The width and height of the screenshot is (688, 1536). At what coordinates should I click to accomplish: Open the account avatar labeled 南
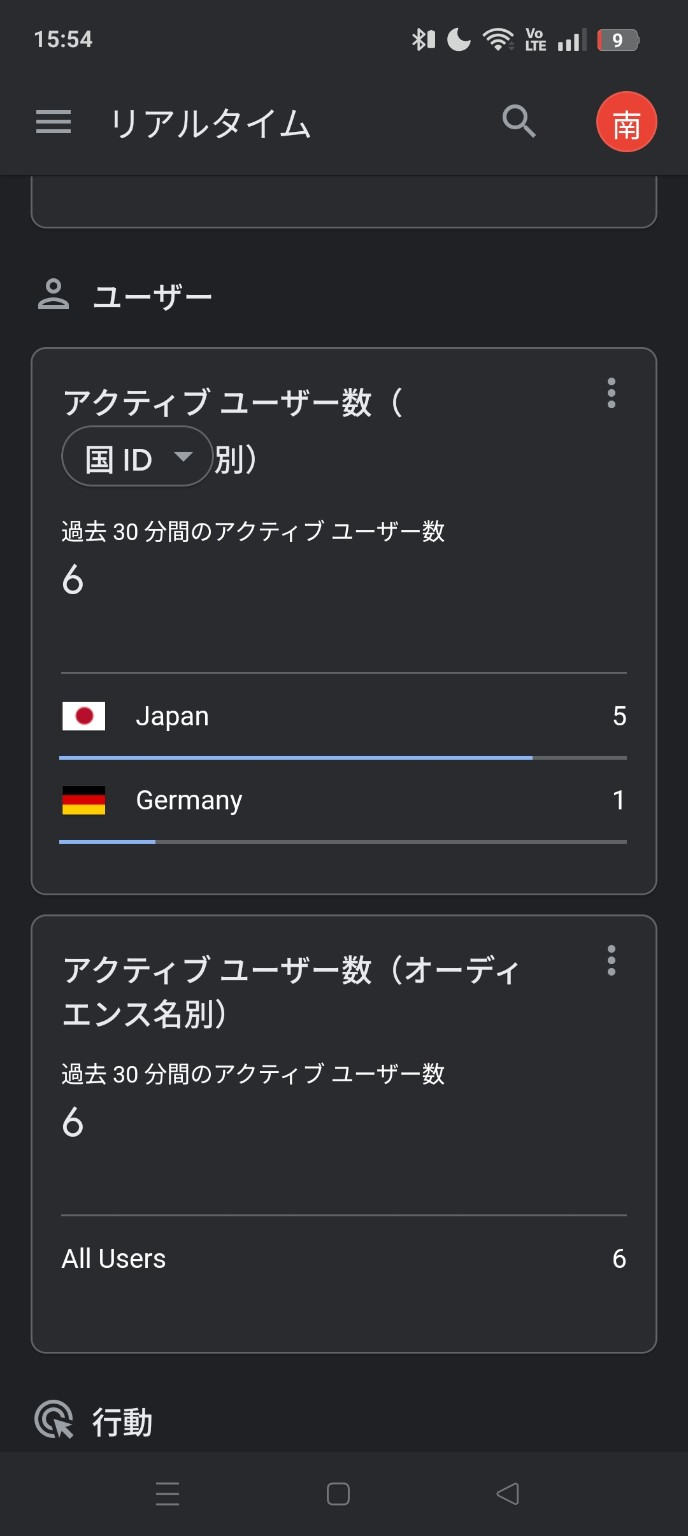point(626,122)
